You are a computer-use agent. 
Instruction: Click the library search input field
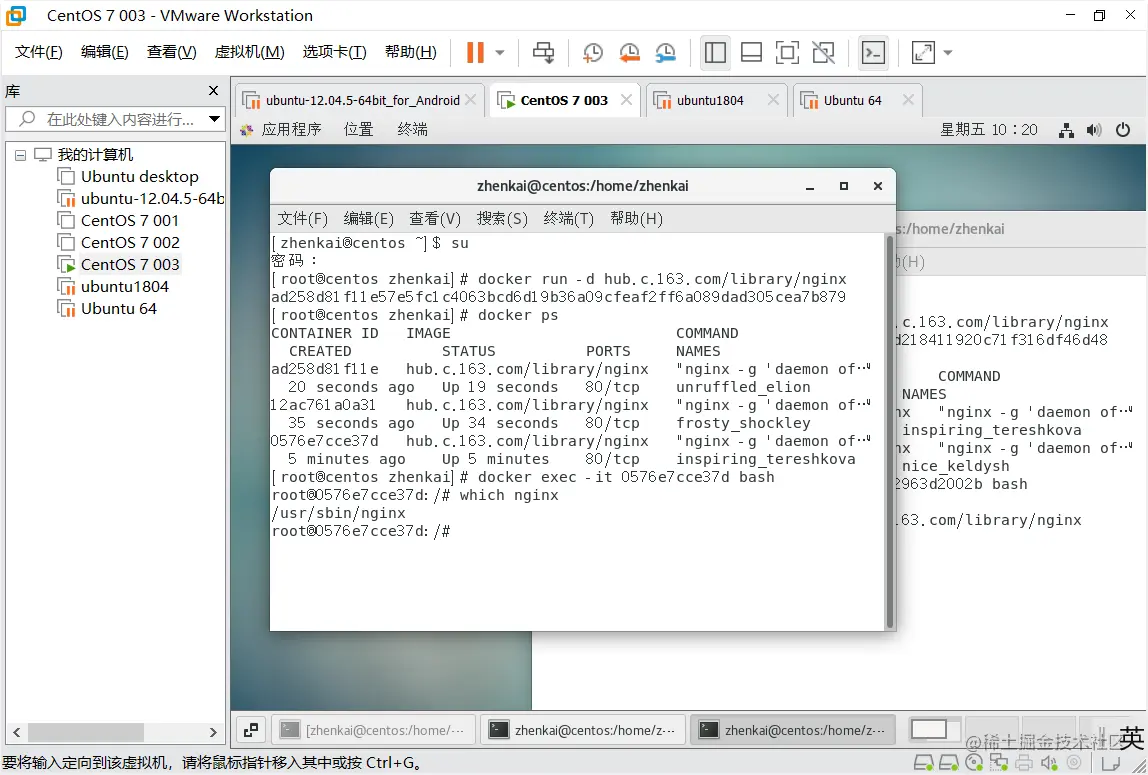pos(106,119)
